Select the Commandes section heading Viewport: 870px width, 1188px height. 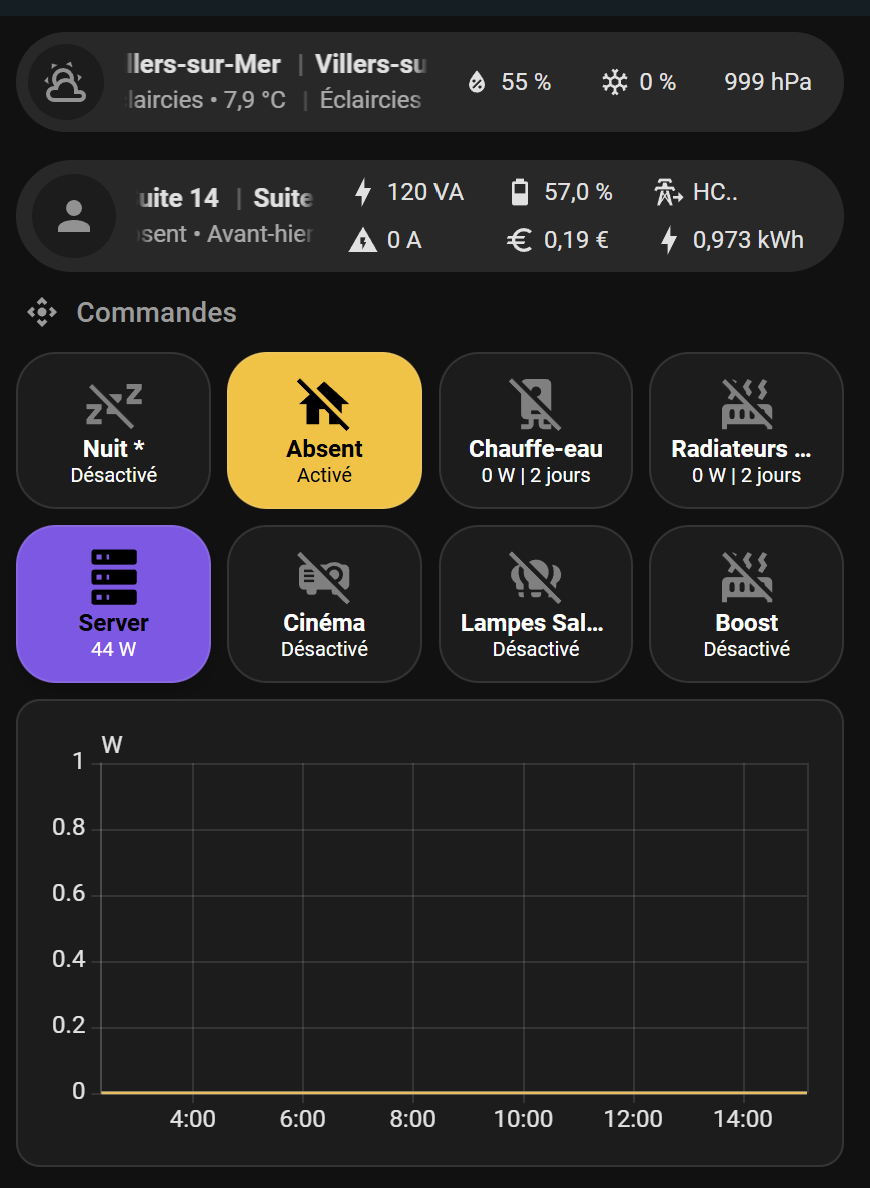tap(156, 312)
